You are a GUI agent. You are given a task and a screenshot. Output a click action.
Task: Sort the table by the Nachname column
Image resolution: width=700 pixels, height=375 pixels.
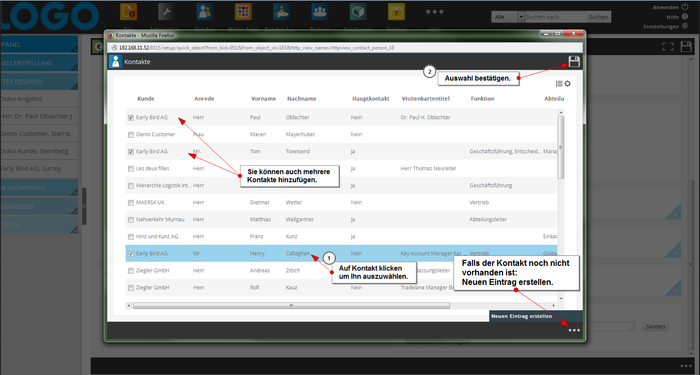click(x=302, y=99)
